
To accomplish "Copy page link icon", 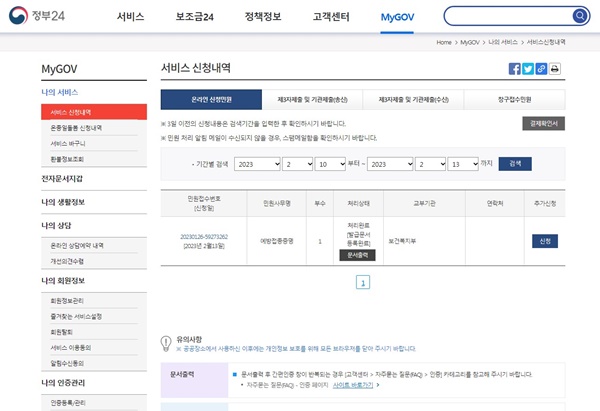I will click(x=541, y=69).
